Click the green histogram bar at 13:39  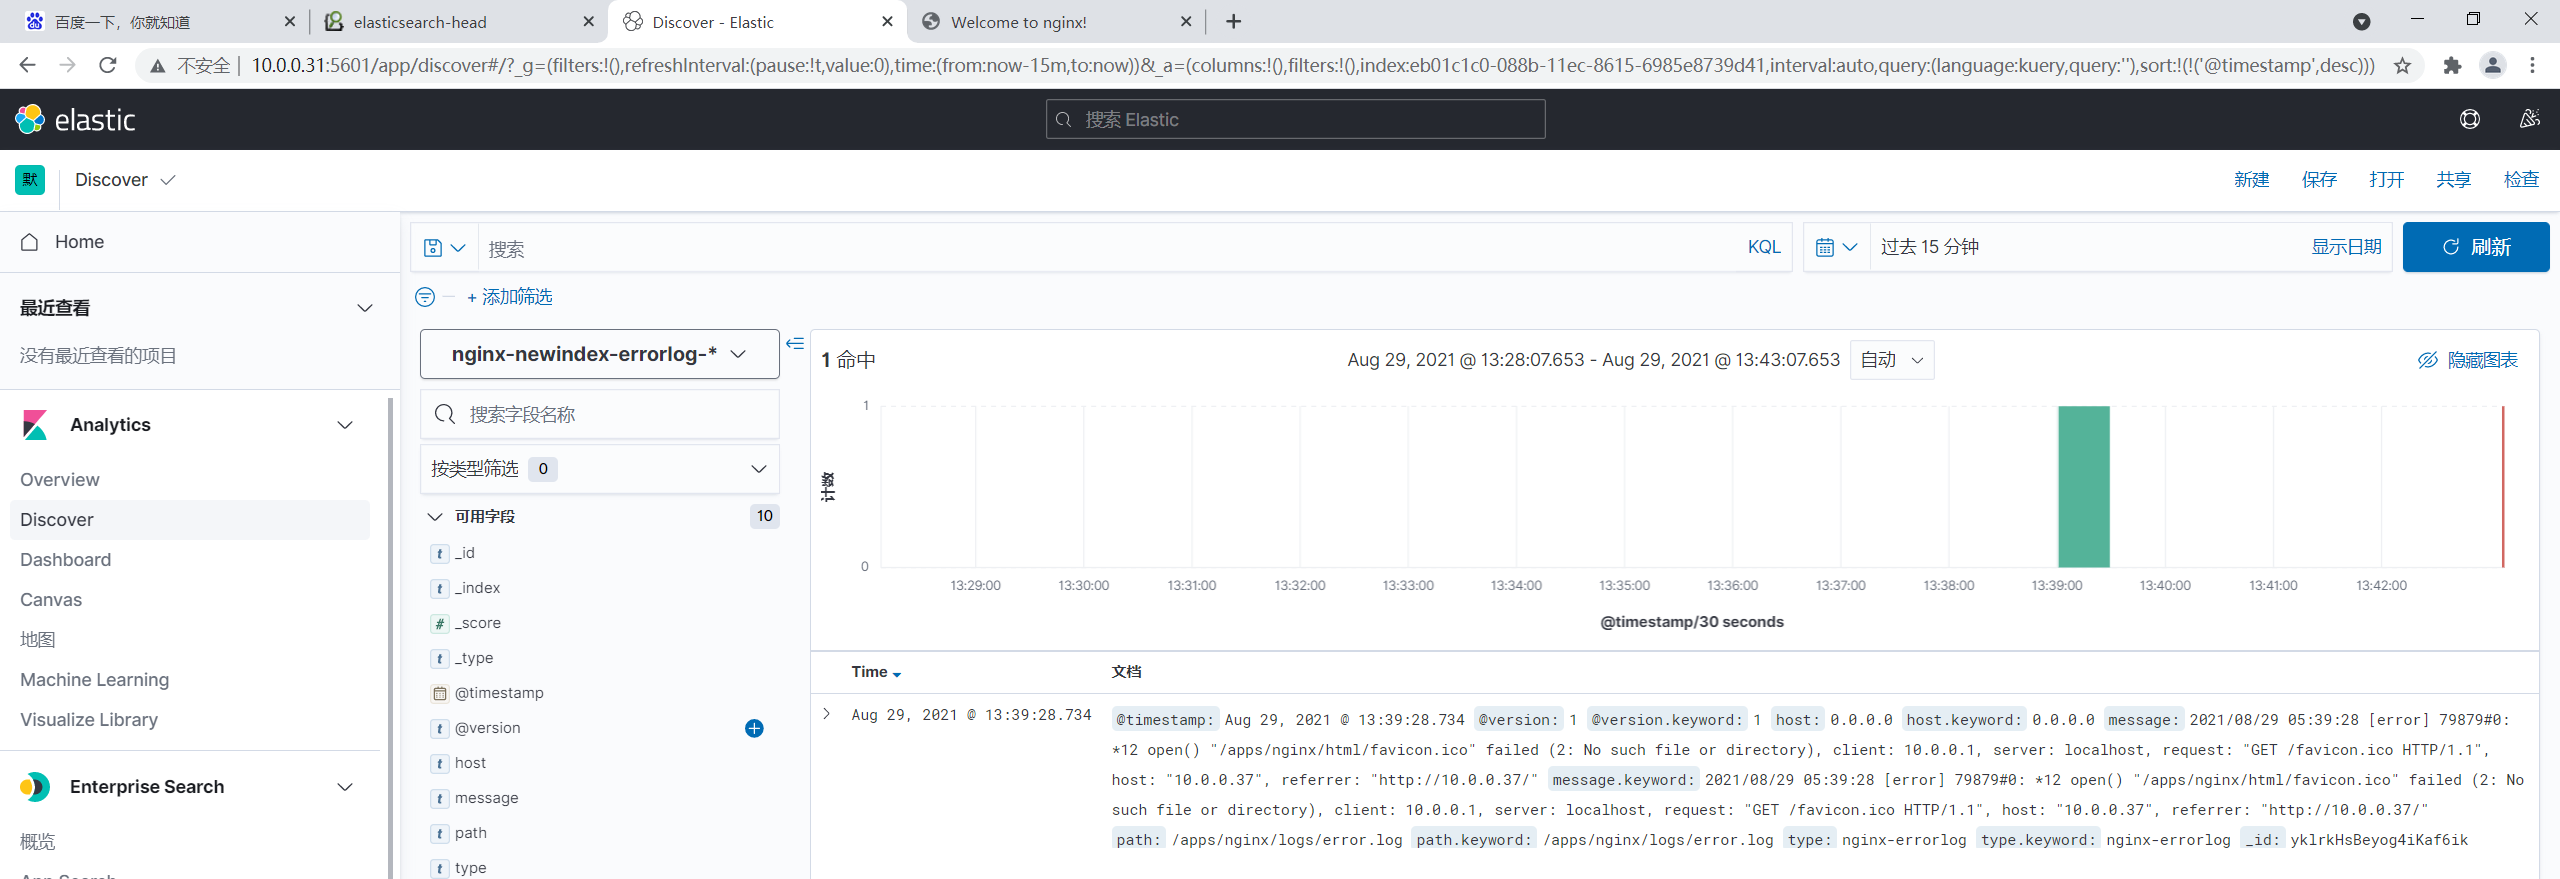[x=2084, y=486]
